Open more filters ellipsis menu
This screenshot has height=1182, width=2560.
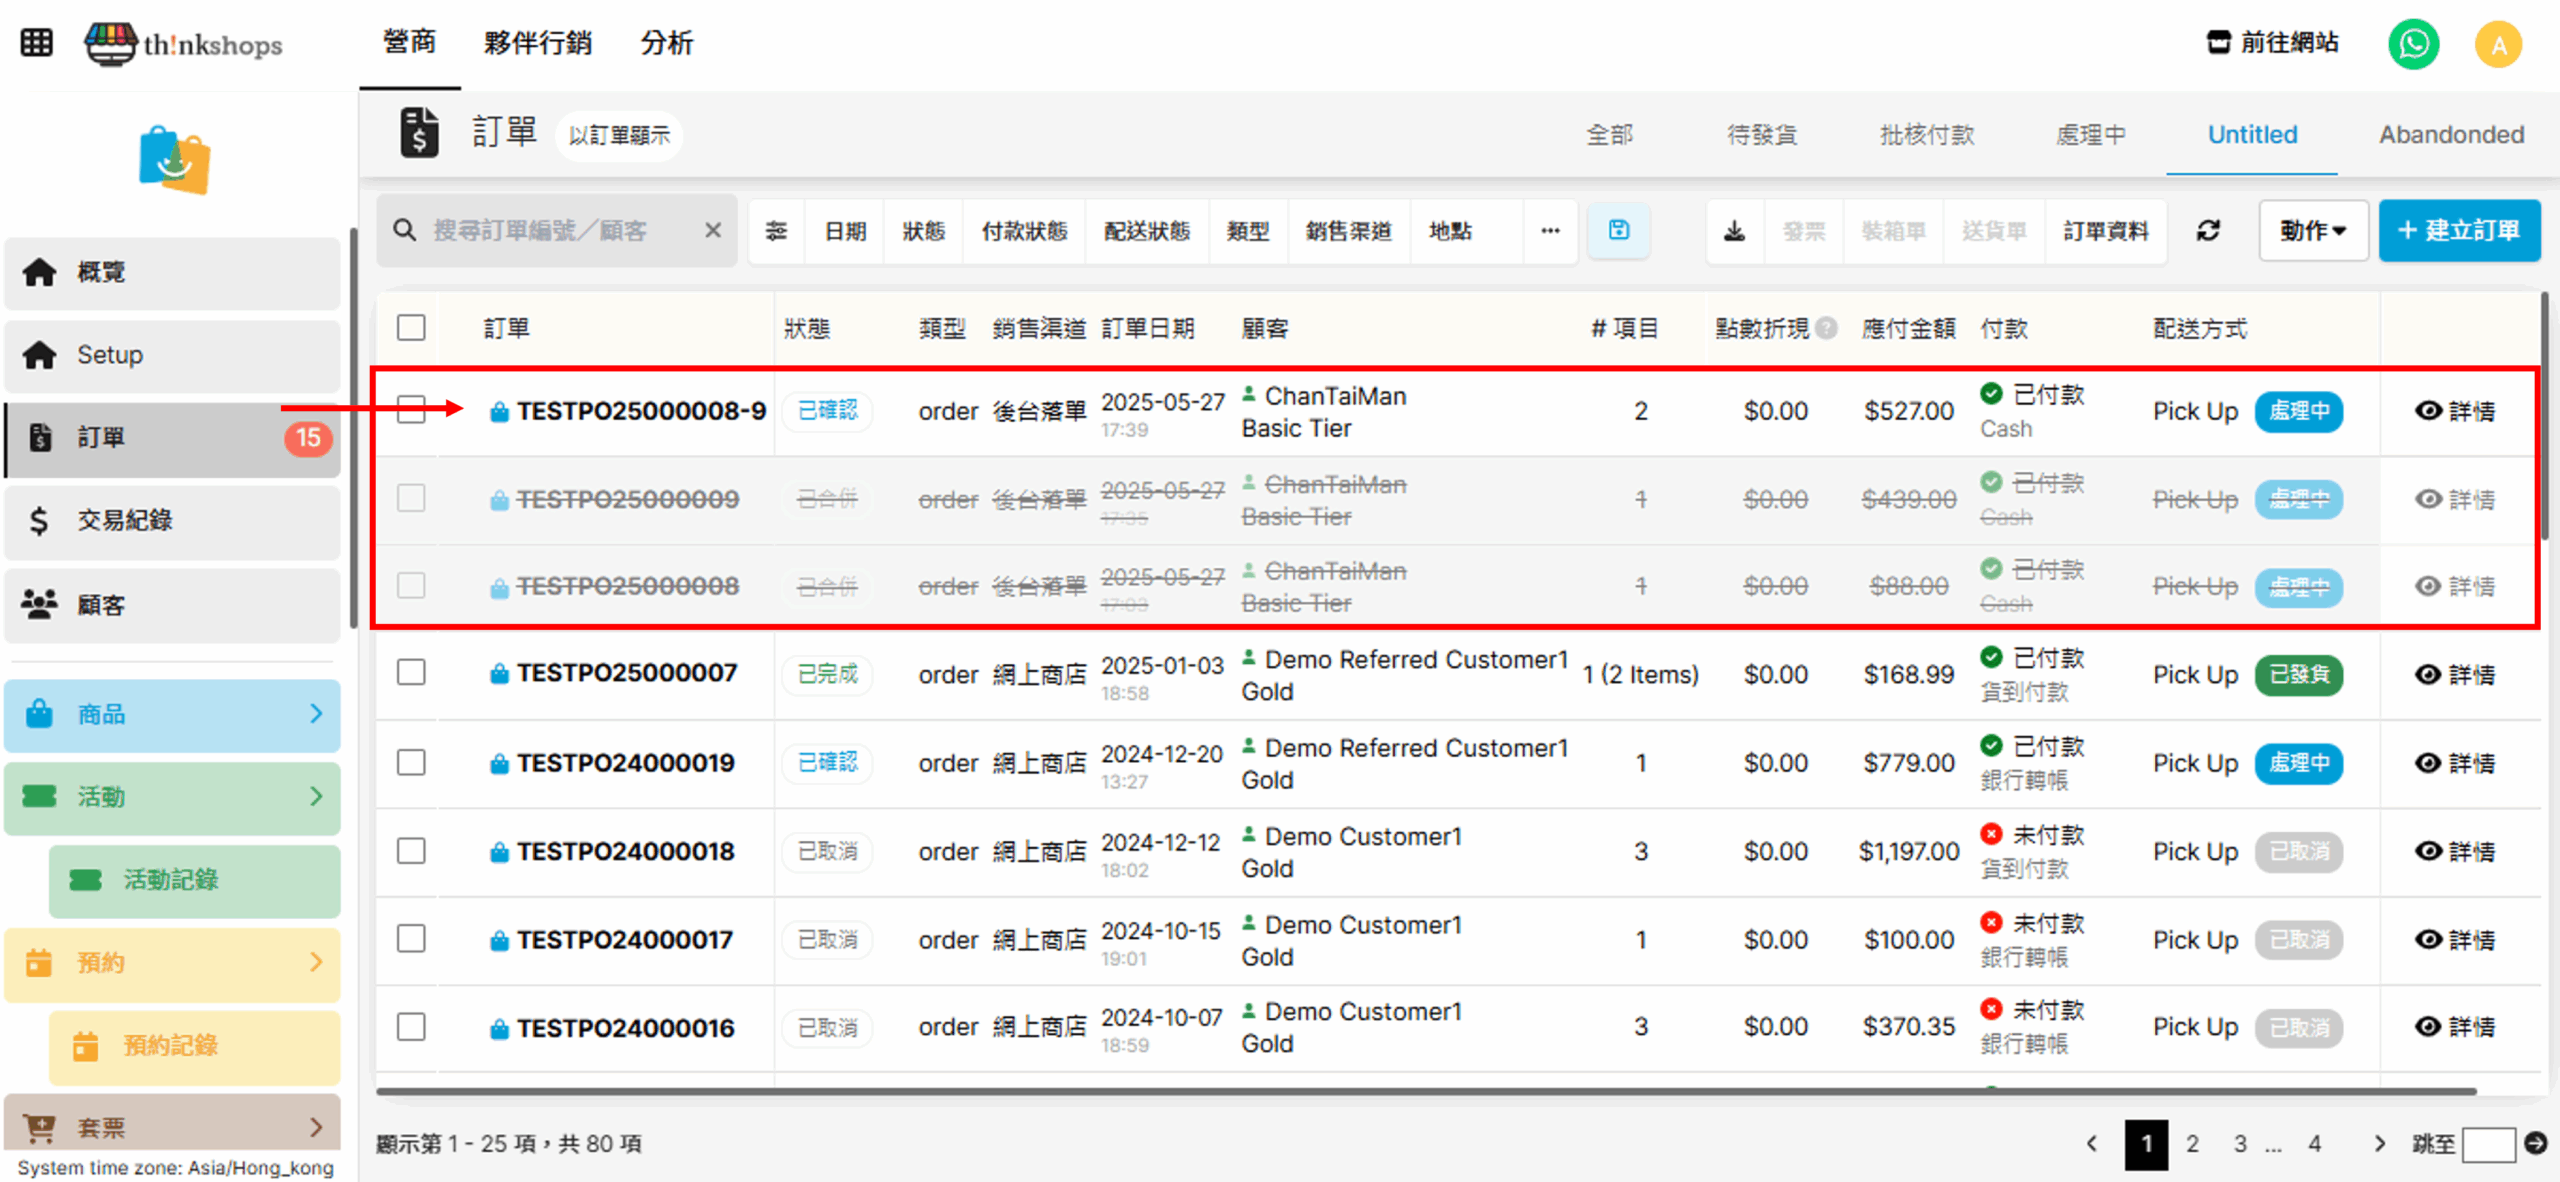pyautogui.click(x=1550, y=231)
